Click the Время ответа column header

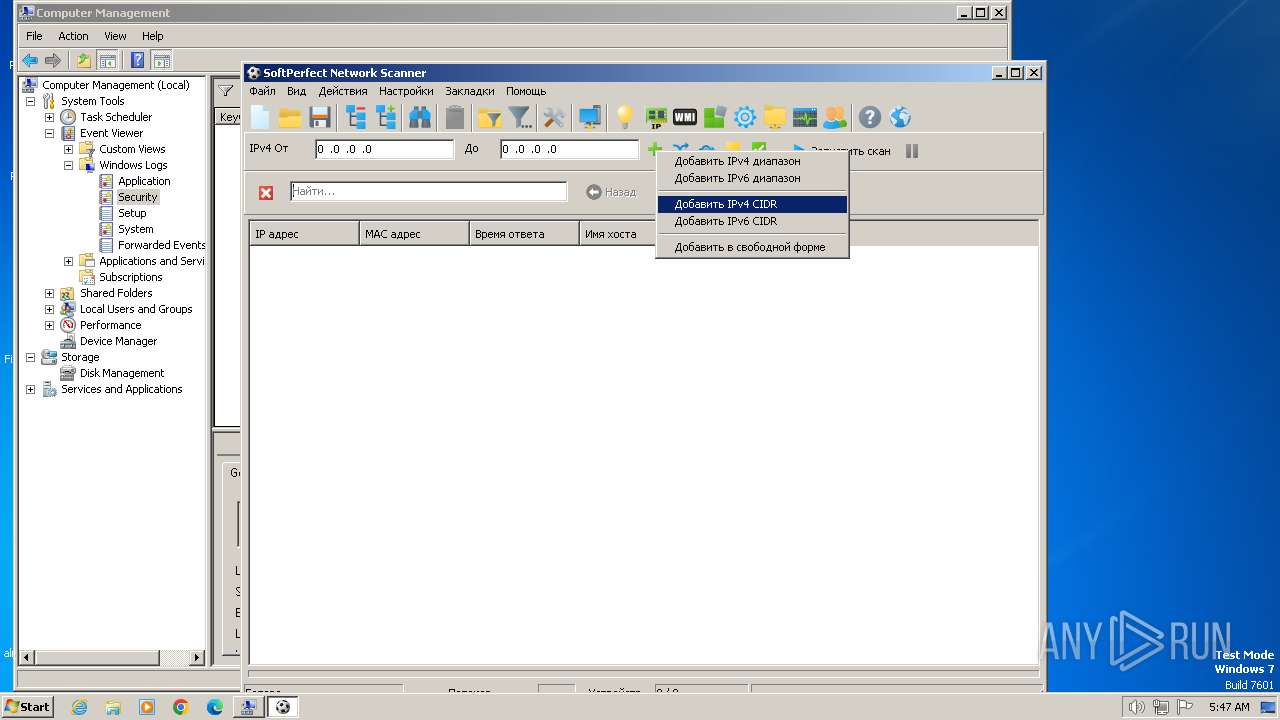pos(524,234)
